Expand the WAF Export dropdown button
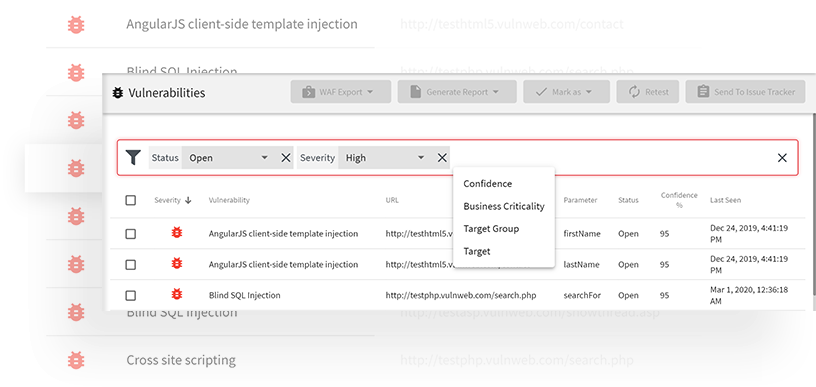The height and width of the screenshot is (387, 816). [x=341, y=92]
